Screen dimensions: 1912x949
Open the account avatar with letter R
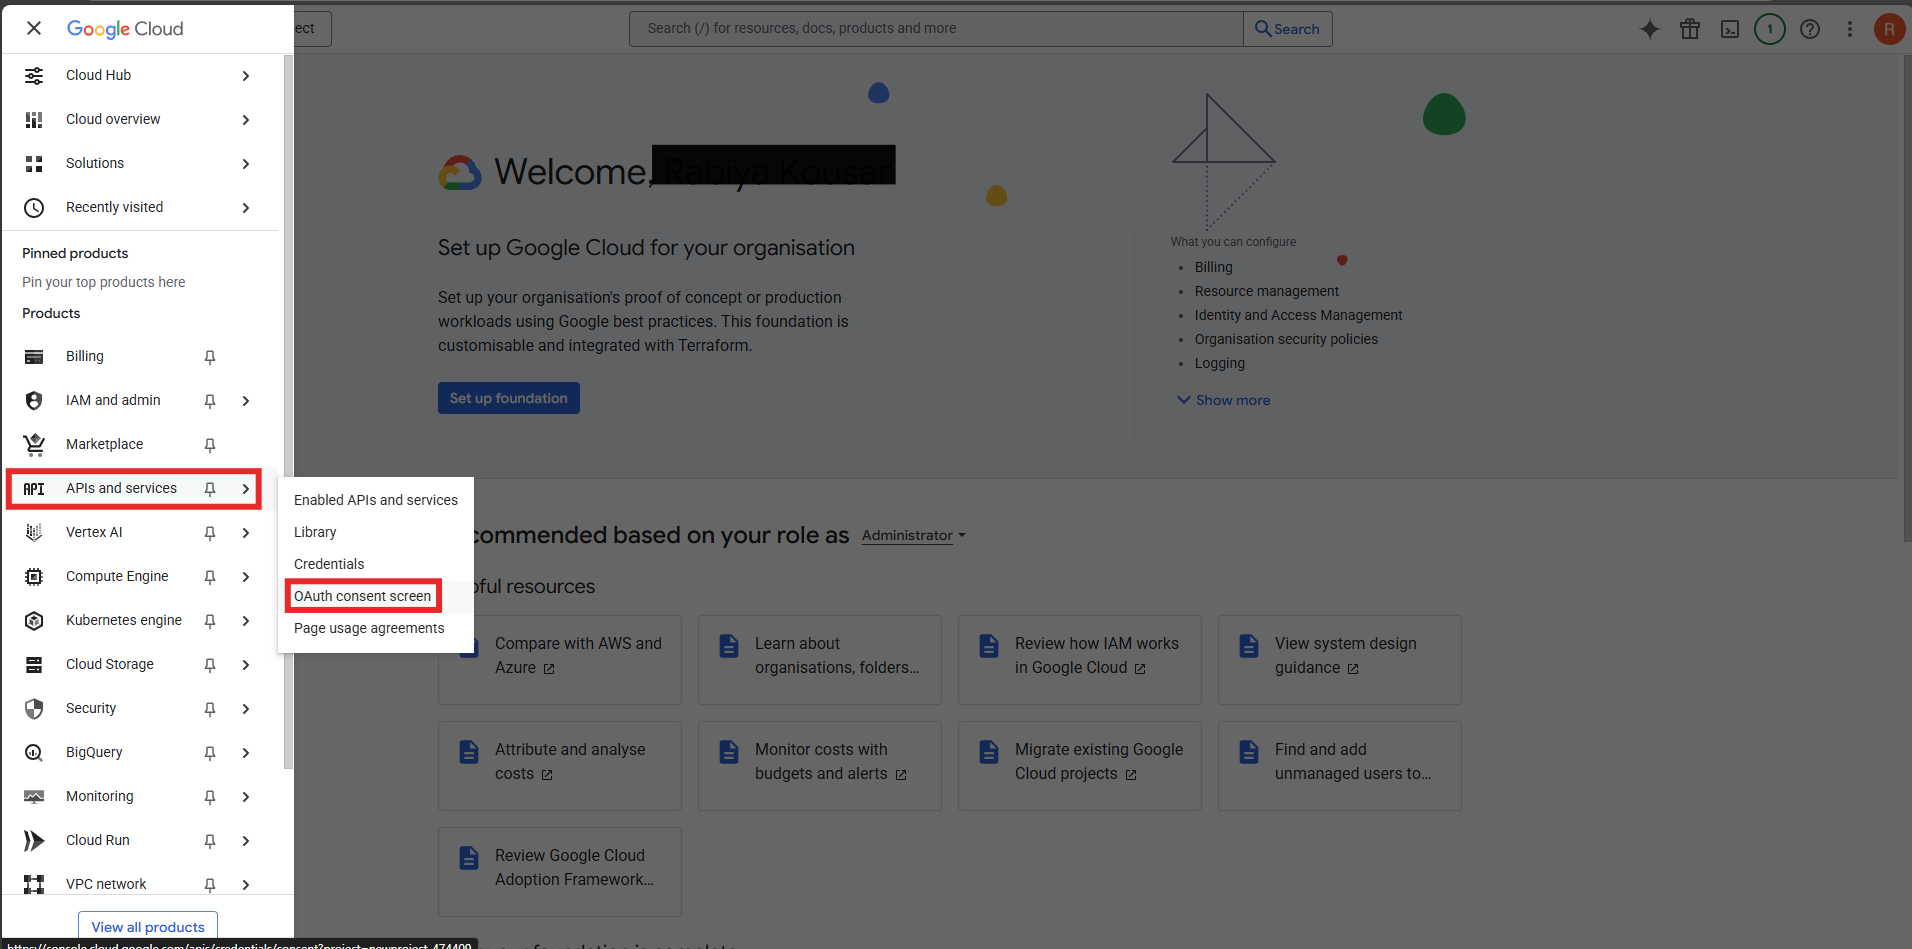click(x=1889, y=28)
